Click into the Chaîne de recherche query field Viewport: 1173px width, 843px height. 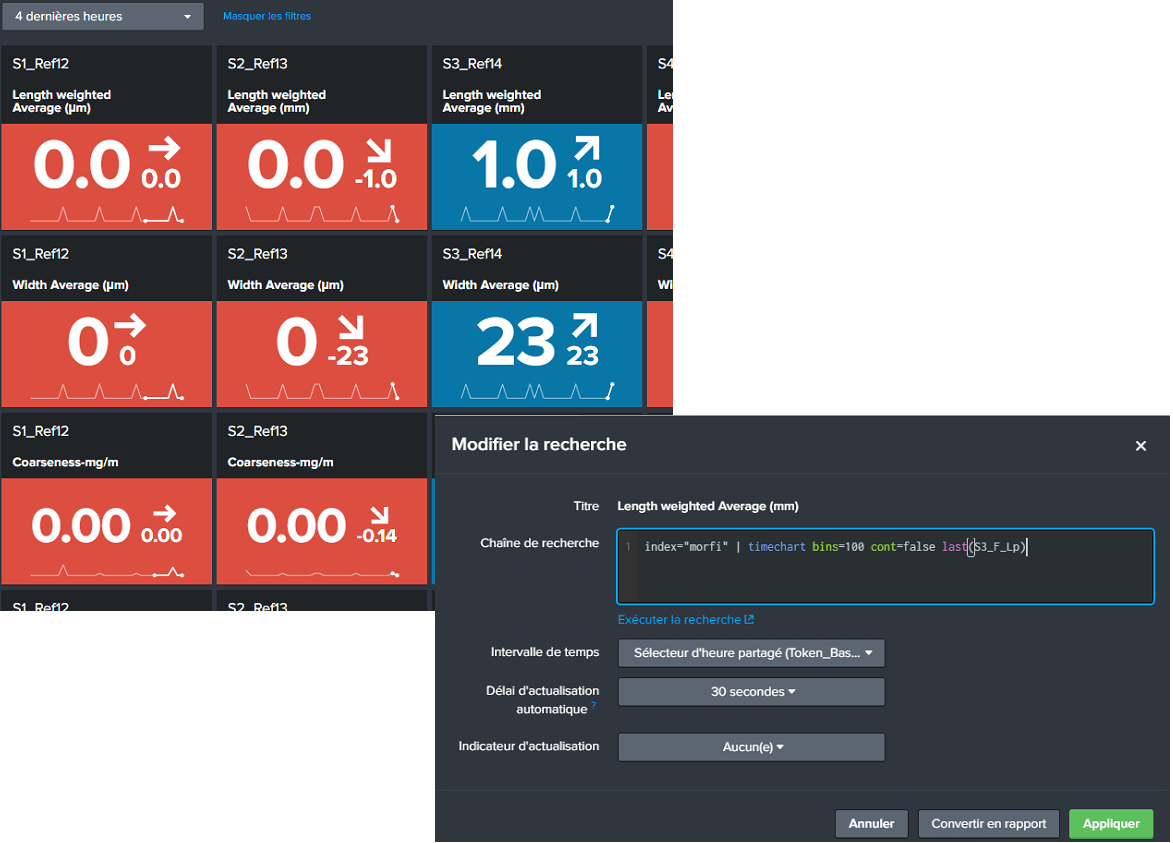885,566
